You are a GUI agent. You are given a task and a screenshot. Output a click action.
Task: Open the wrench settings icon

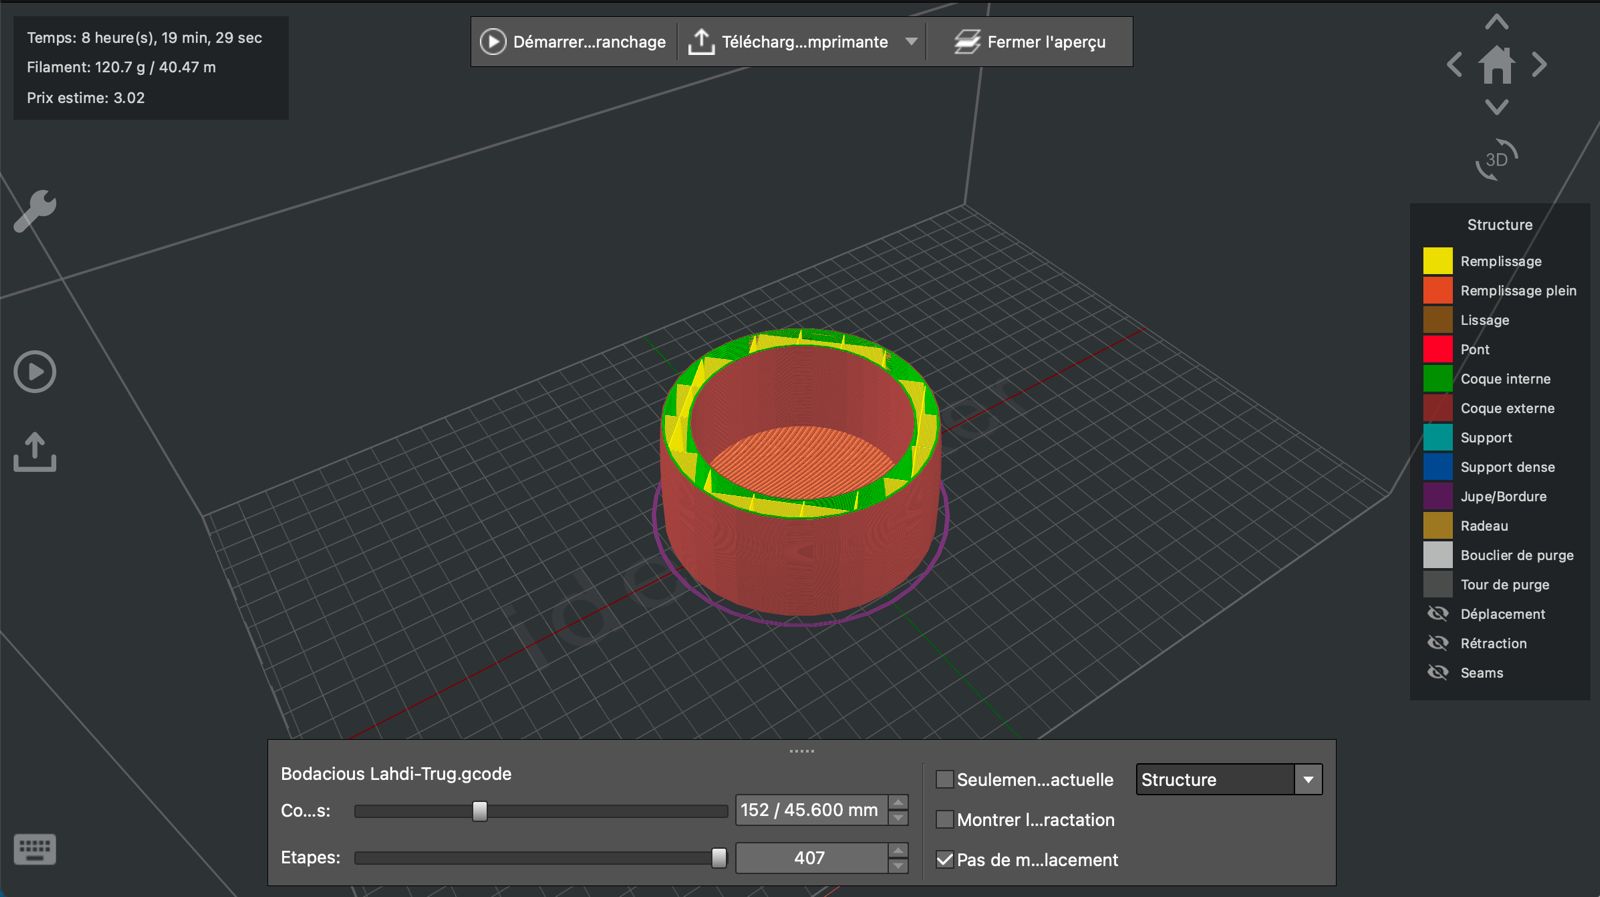[35, 211]
